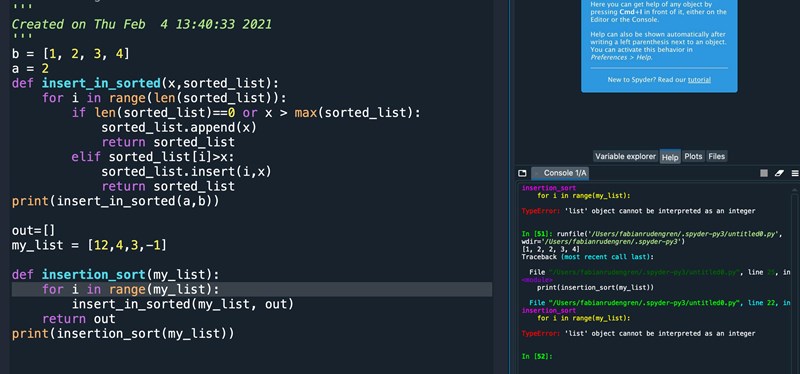
Task: Click the 'print(insert_in_sorted(a,b))' line
Action: [x=115, y=201]
